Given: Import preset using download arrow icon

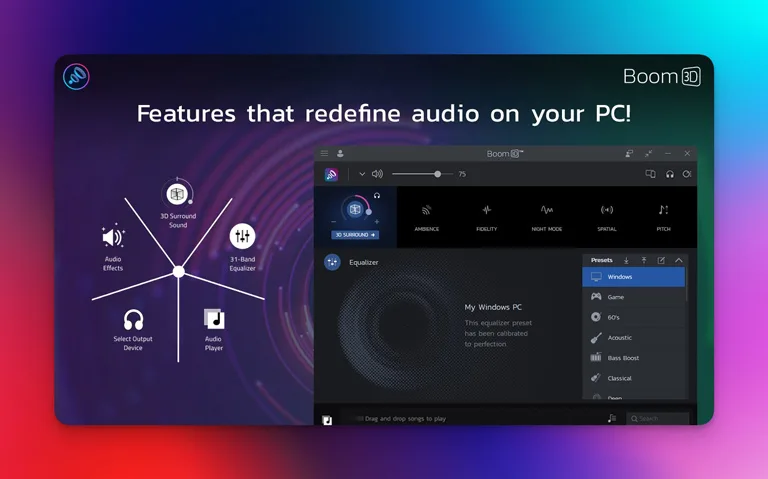Looking at the screenshot, I should point(626,260).
